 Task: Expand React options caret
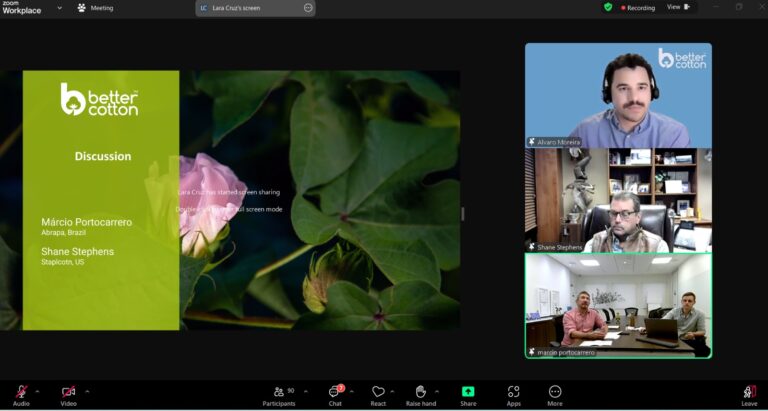(x=392, y=391)
